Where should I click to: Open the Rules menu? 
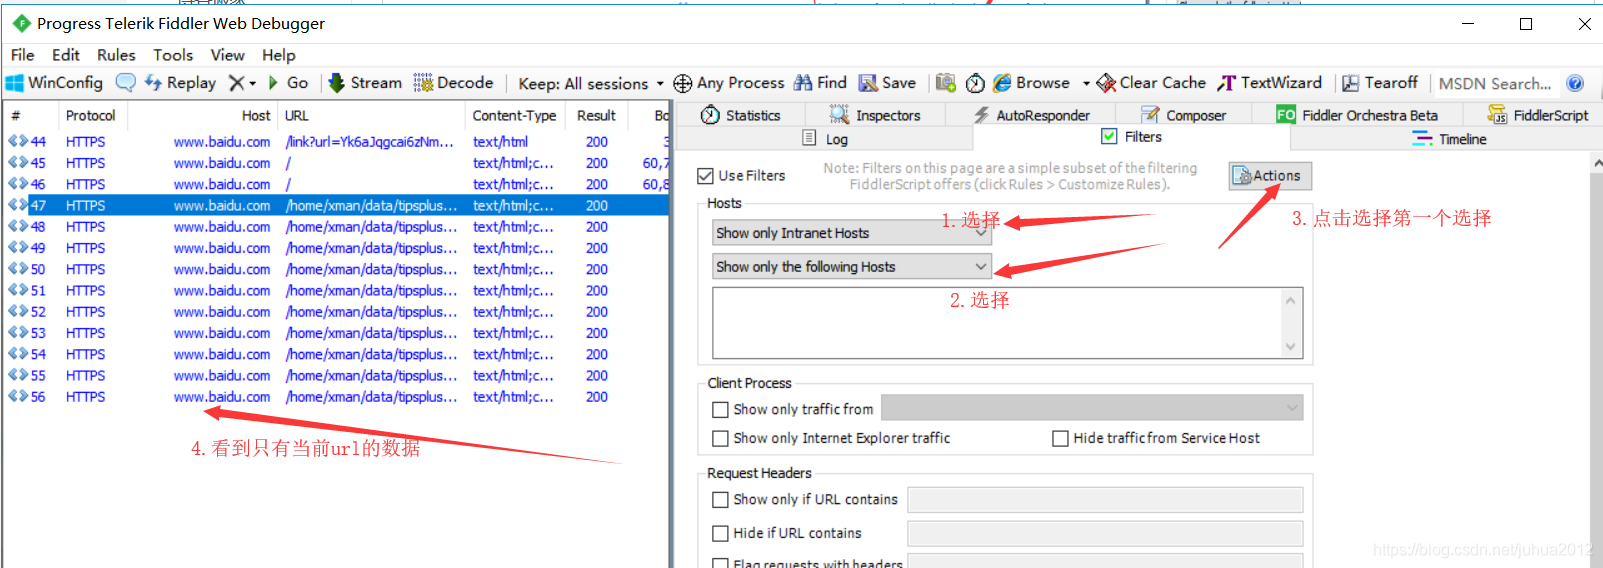pyautogui.click(x=116, y=55)
